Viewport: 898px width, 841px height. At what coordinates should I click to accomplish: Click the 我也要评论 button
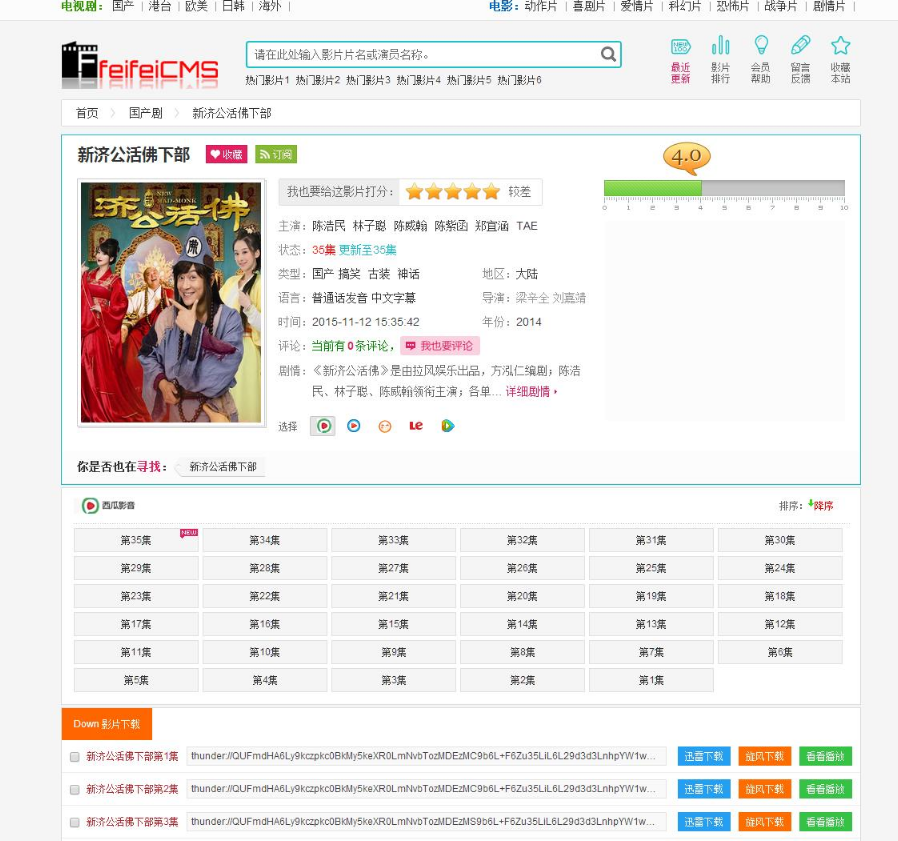tap(440, 346)
